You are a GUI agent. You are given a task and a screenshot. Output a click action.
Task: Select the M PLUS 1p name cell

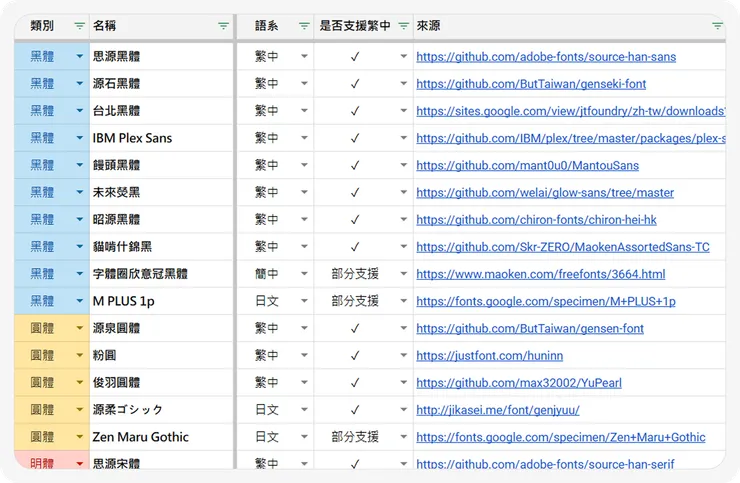pyautogui.click(x=161, y=301)
